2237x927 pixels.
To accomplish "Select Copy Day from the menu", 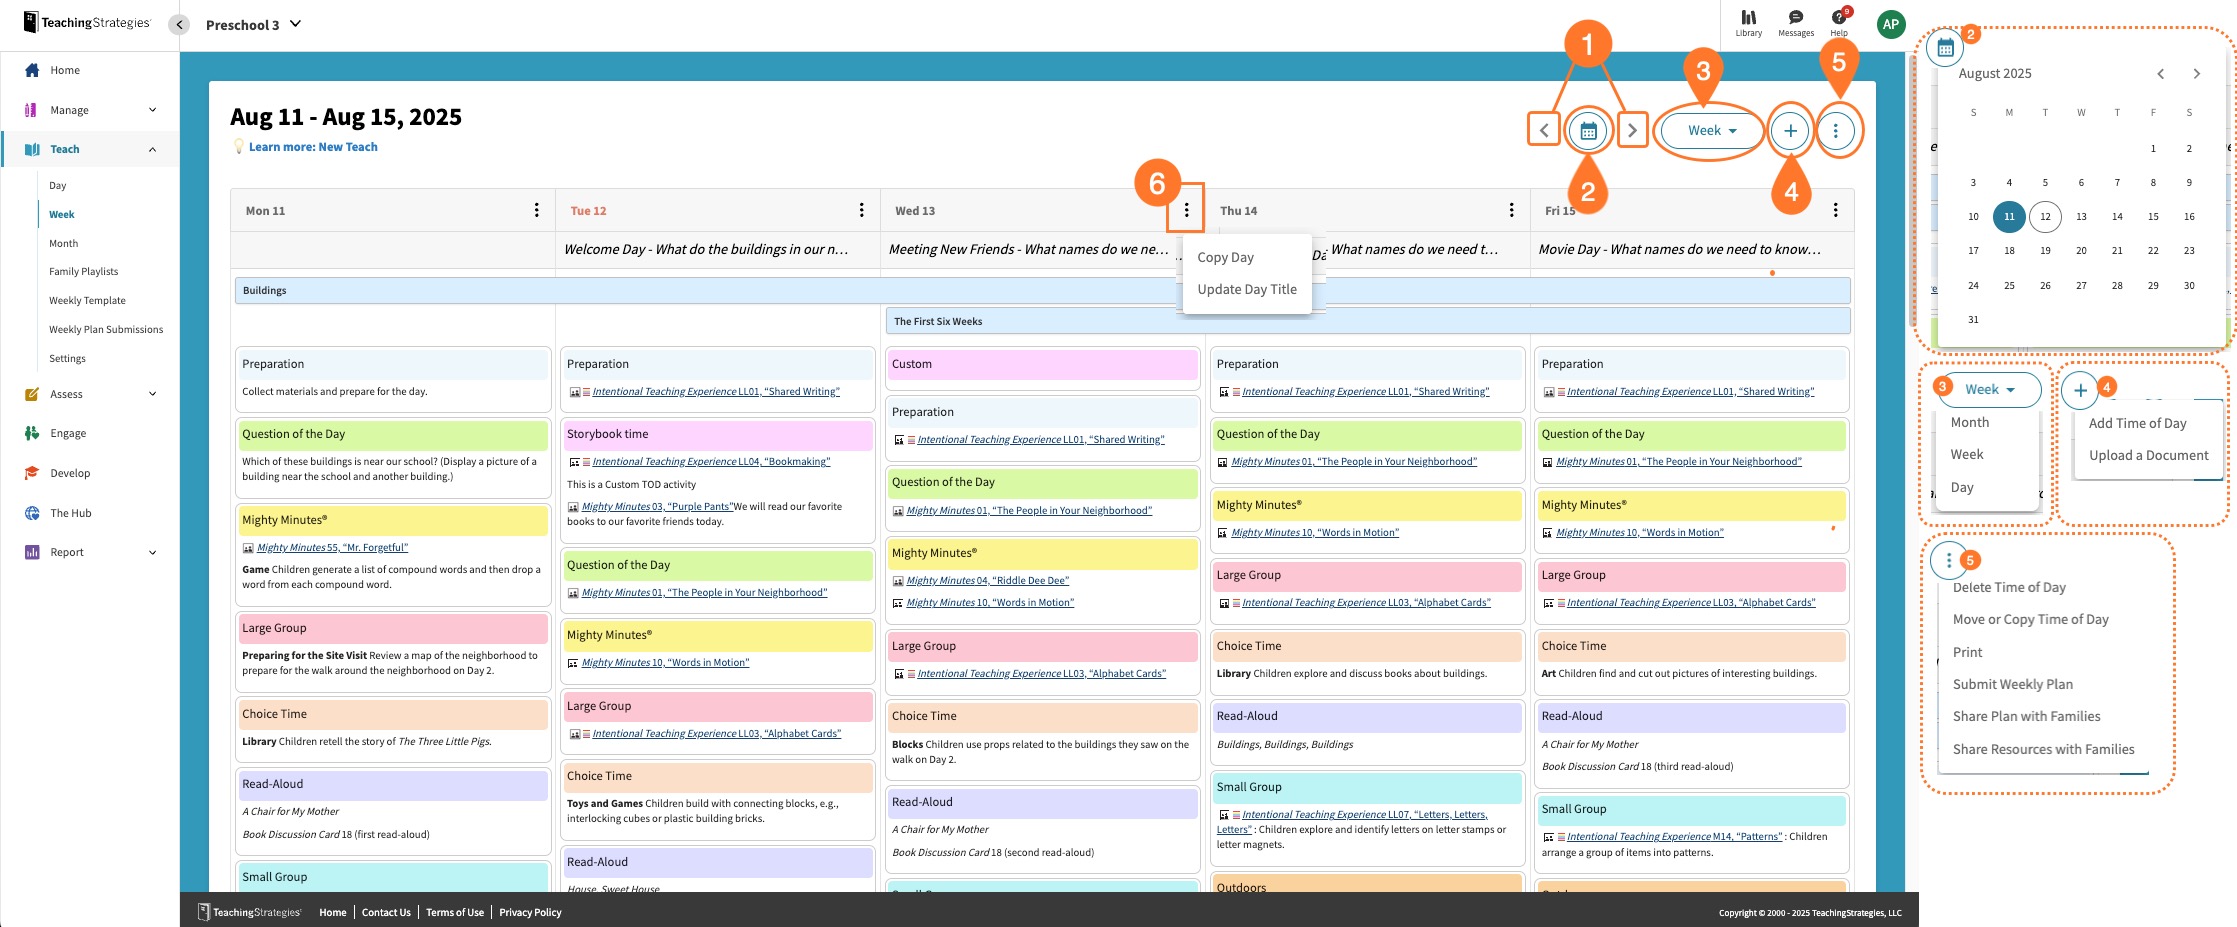I will [1225, 257].
